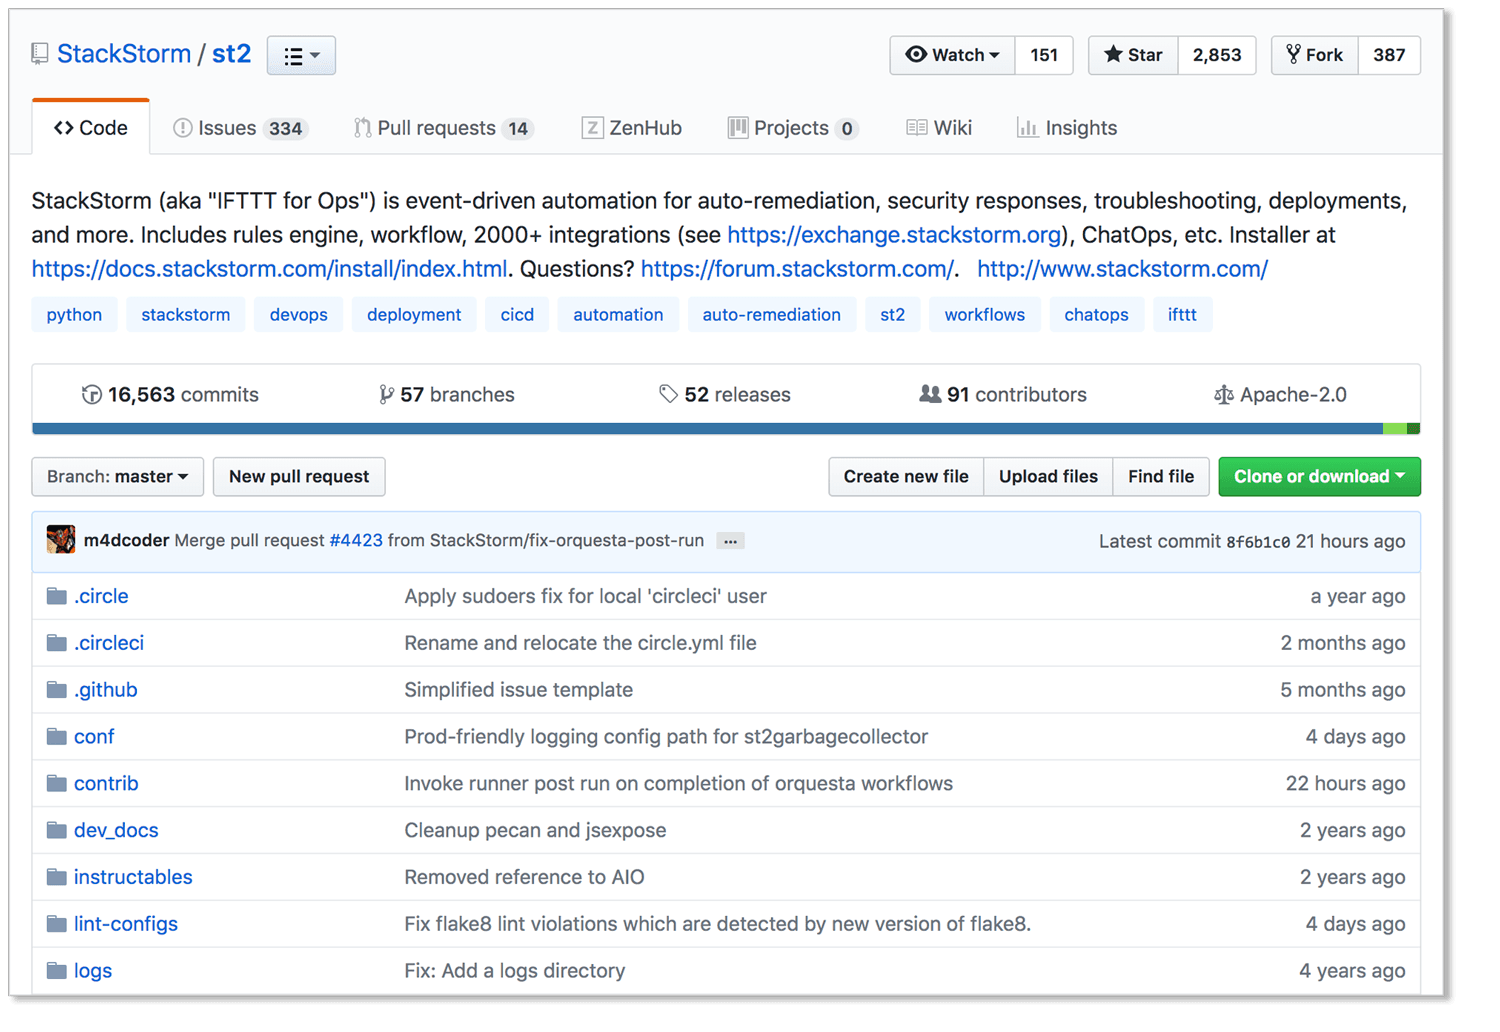
Task: Star the st2 repository
Action: (1133, 55)
